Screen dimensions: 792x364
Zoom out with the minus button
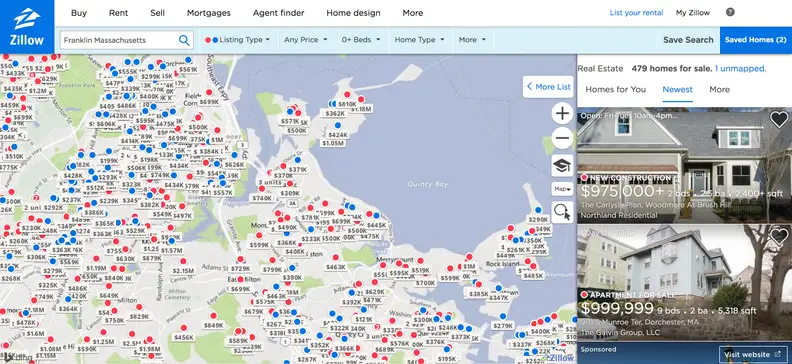[x=562, y=138]
